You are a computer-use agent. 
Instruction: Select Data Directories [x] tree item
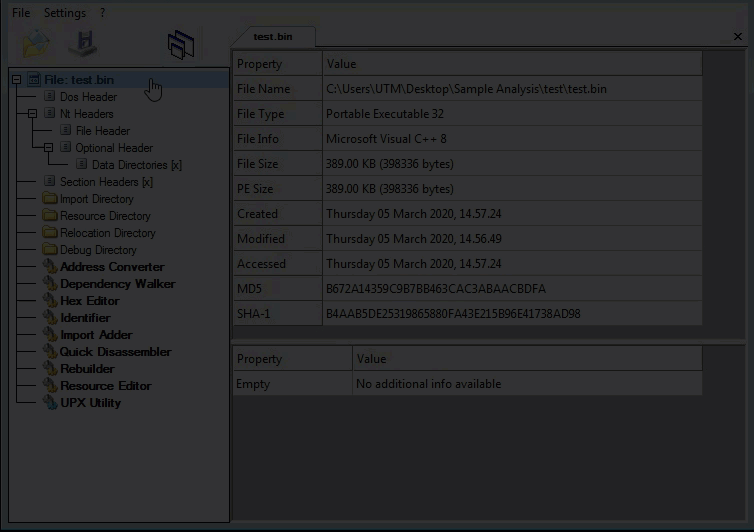(x=137, y=165)
